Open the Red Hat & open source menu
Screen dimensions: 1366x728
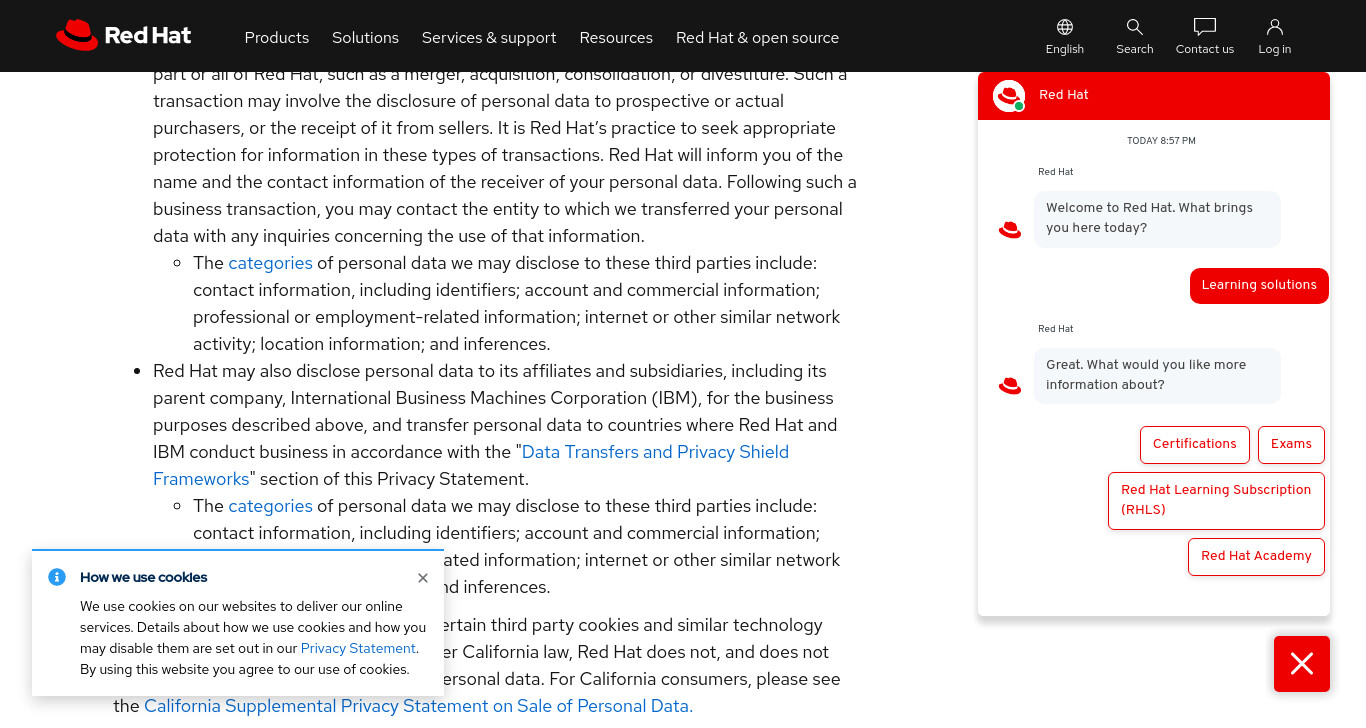(757, 37)
